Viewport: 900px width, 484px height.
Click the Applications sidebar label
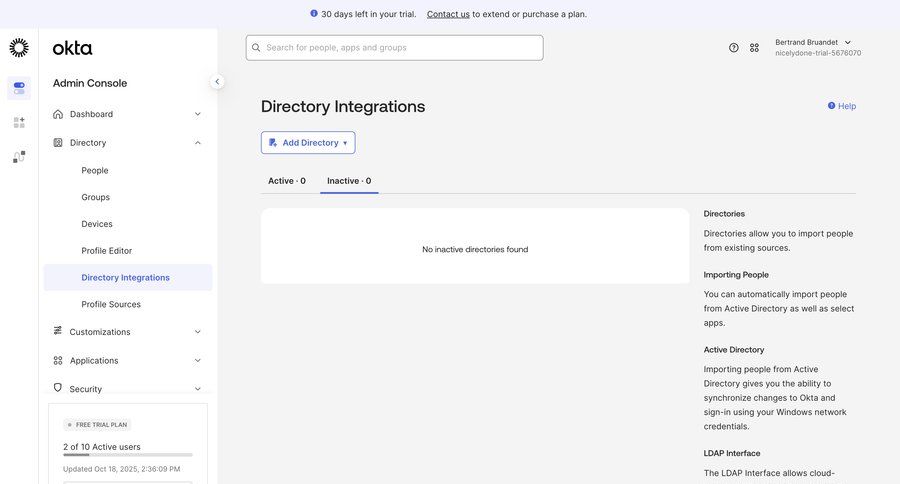(x=94, y=361)
